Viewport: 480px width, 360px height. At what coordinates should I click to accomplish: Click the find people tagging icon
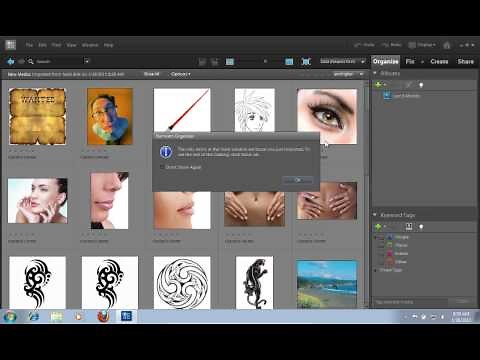pyautogui.click(x=409, y=227)
